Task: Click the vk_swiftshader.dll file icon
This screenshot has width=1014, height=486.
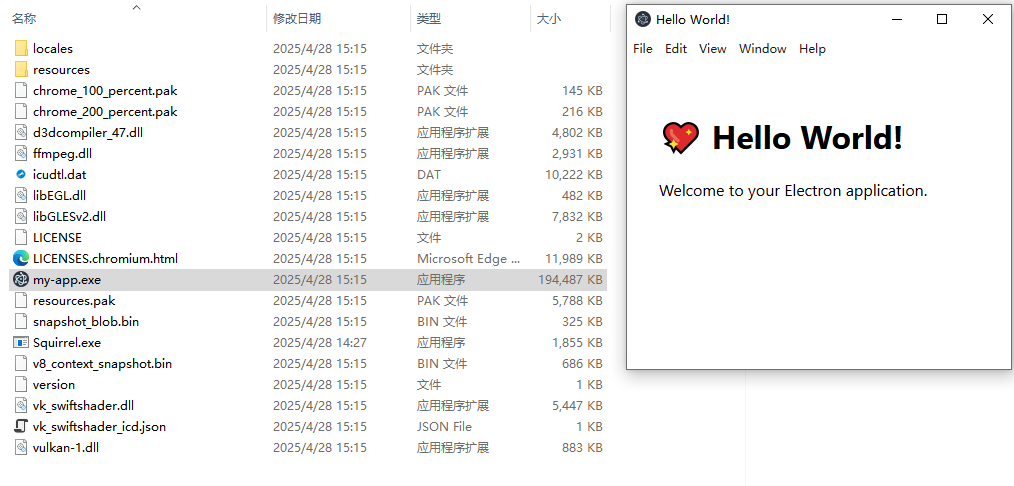Action: [21, 405]
